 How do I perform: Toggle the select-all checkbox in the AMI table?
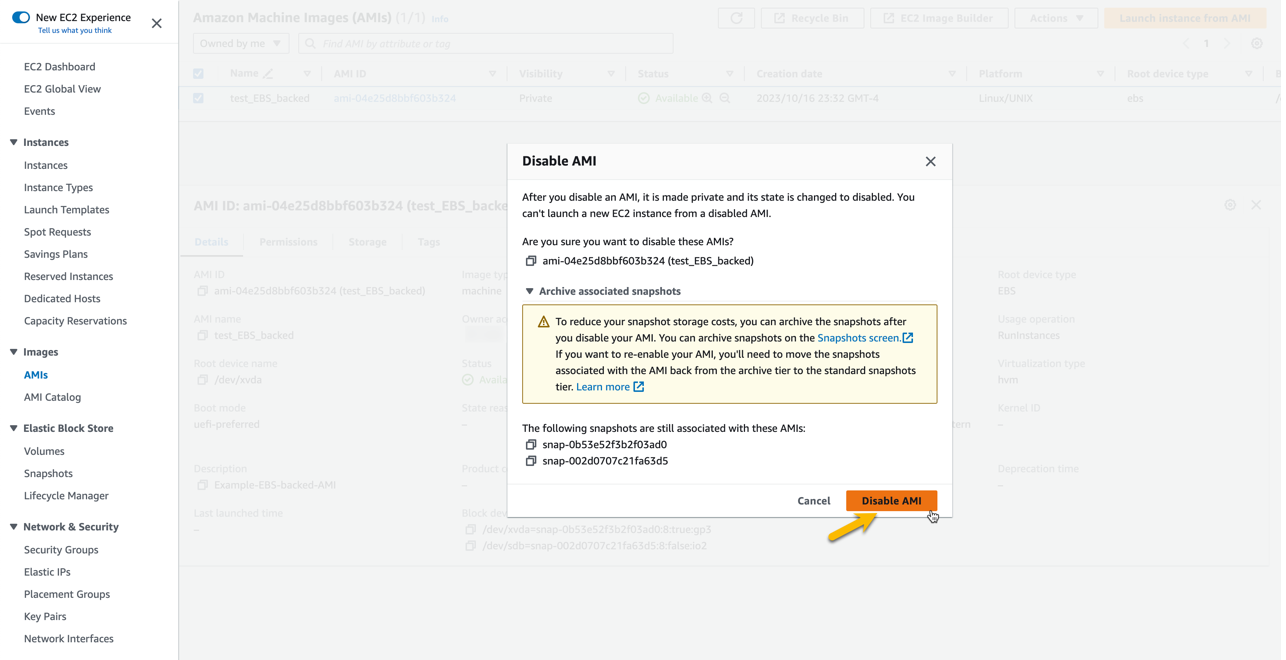tap(198, 73)
